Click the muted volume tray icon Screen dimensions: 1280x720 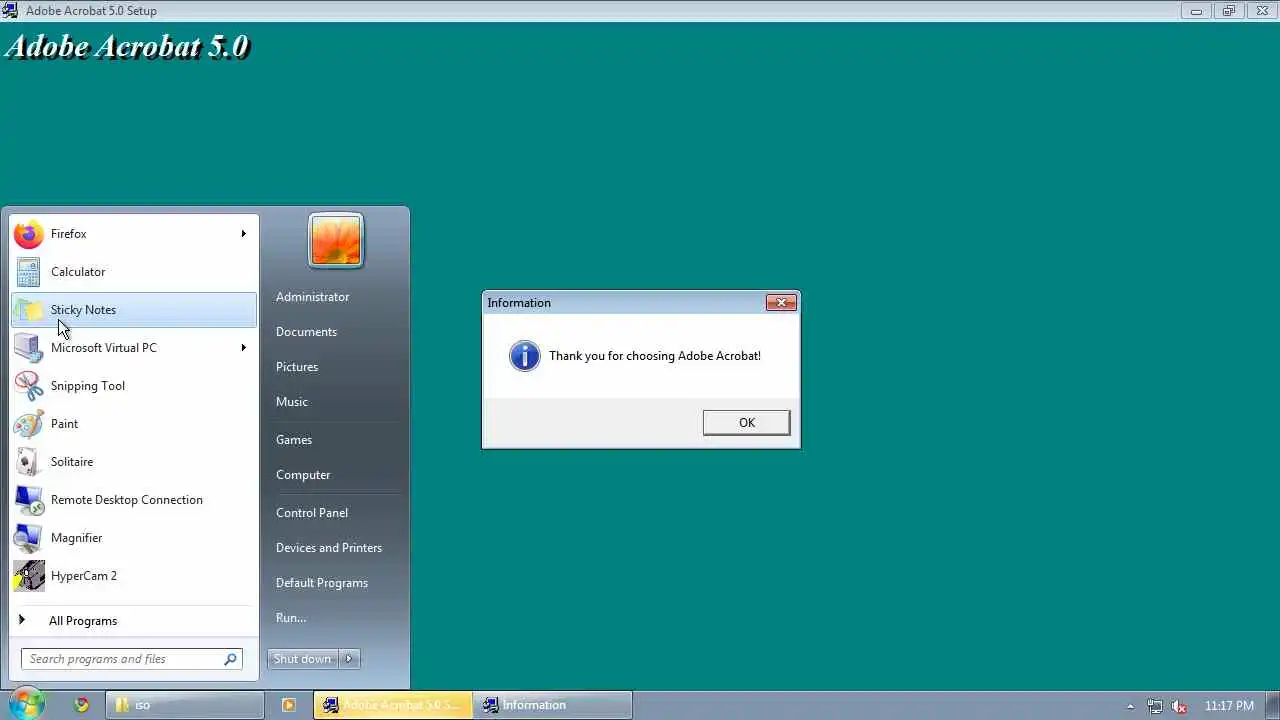click(x=1180, y=706)
